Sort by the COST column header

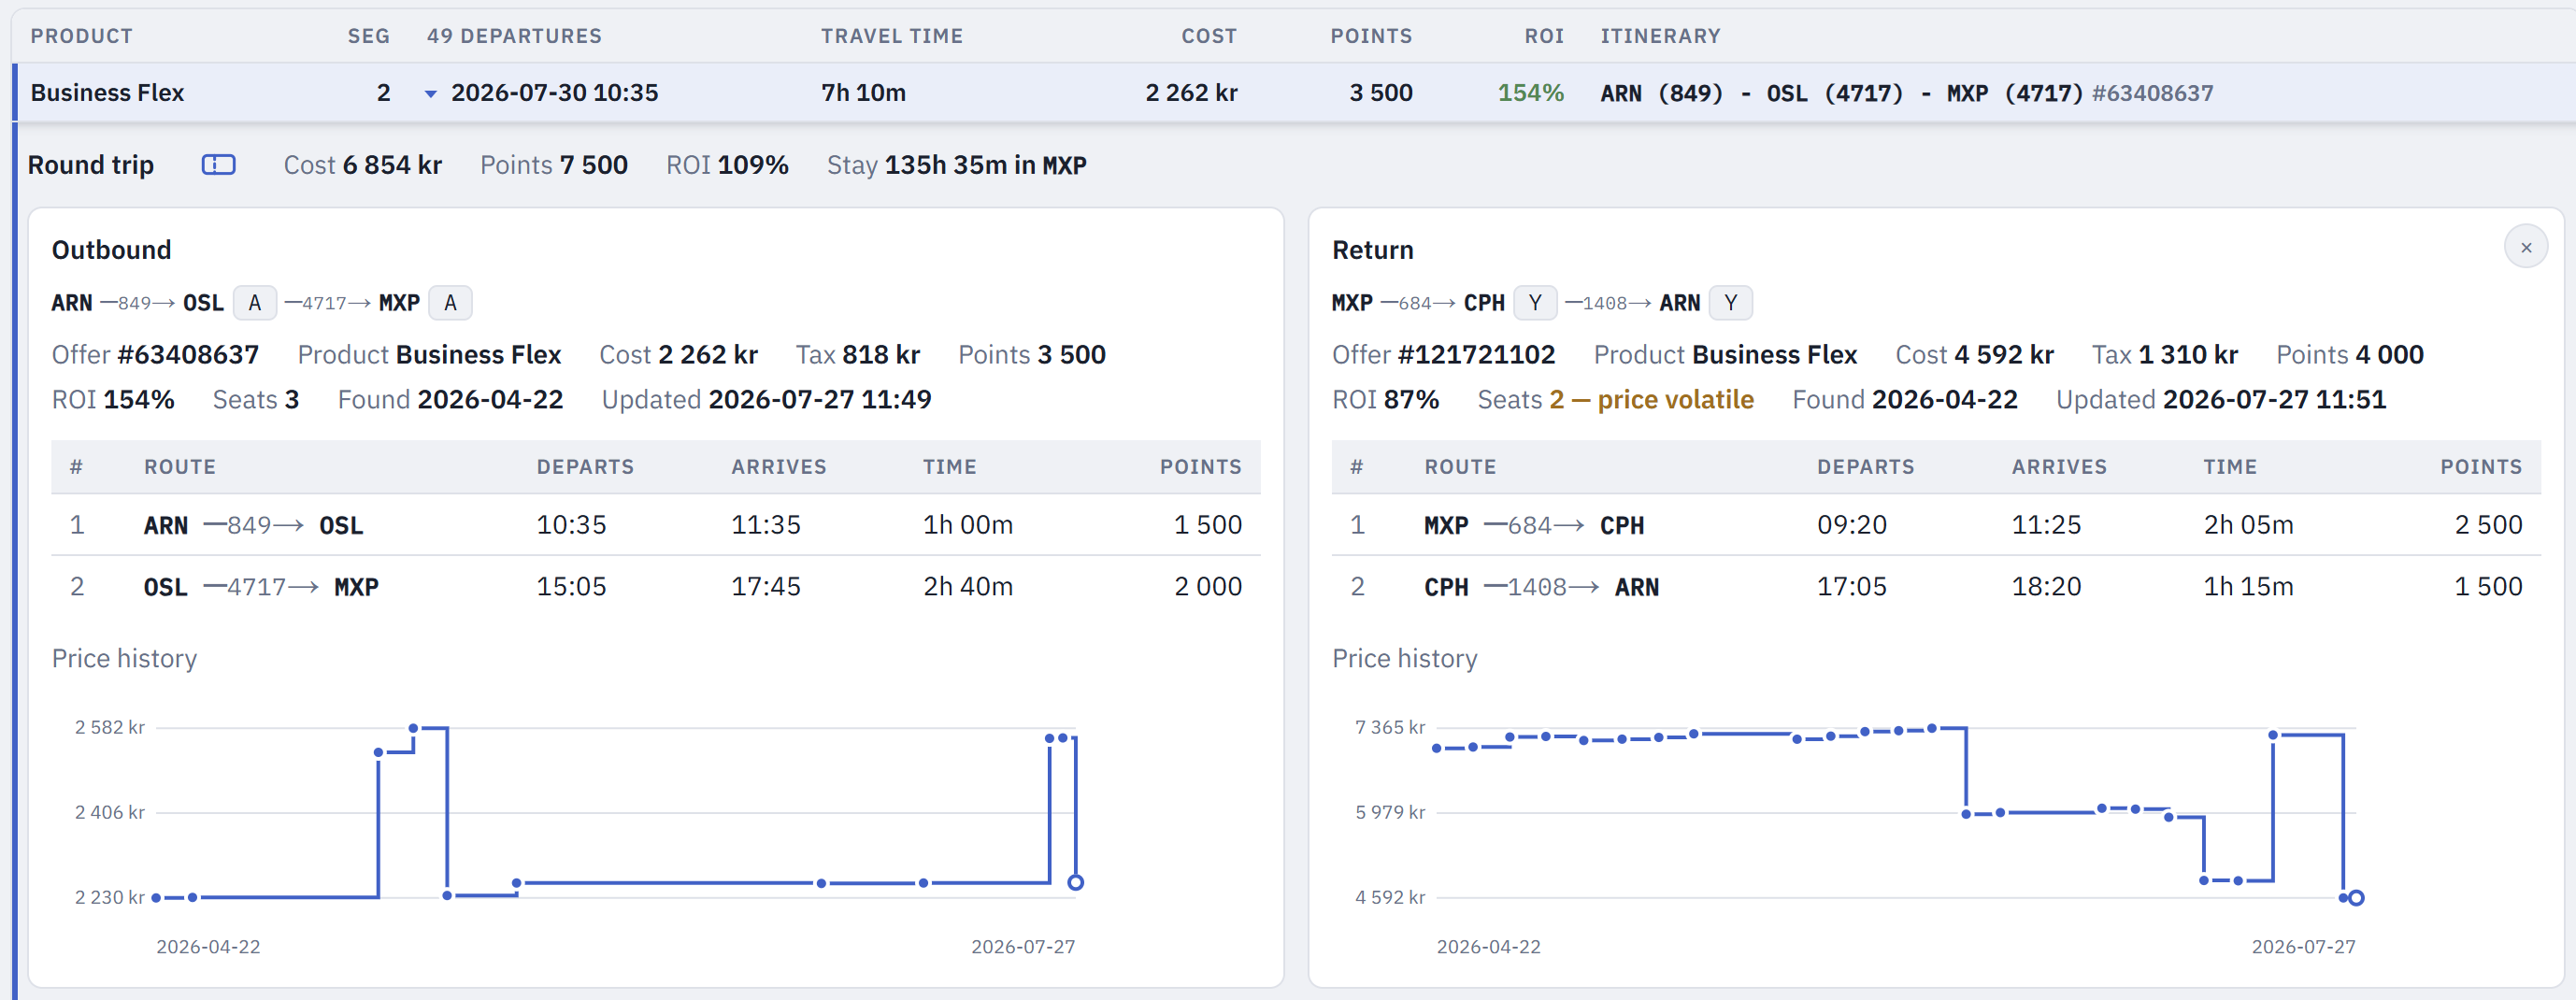tap(1209, 36)
